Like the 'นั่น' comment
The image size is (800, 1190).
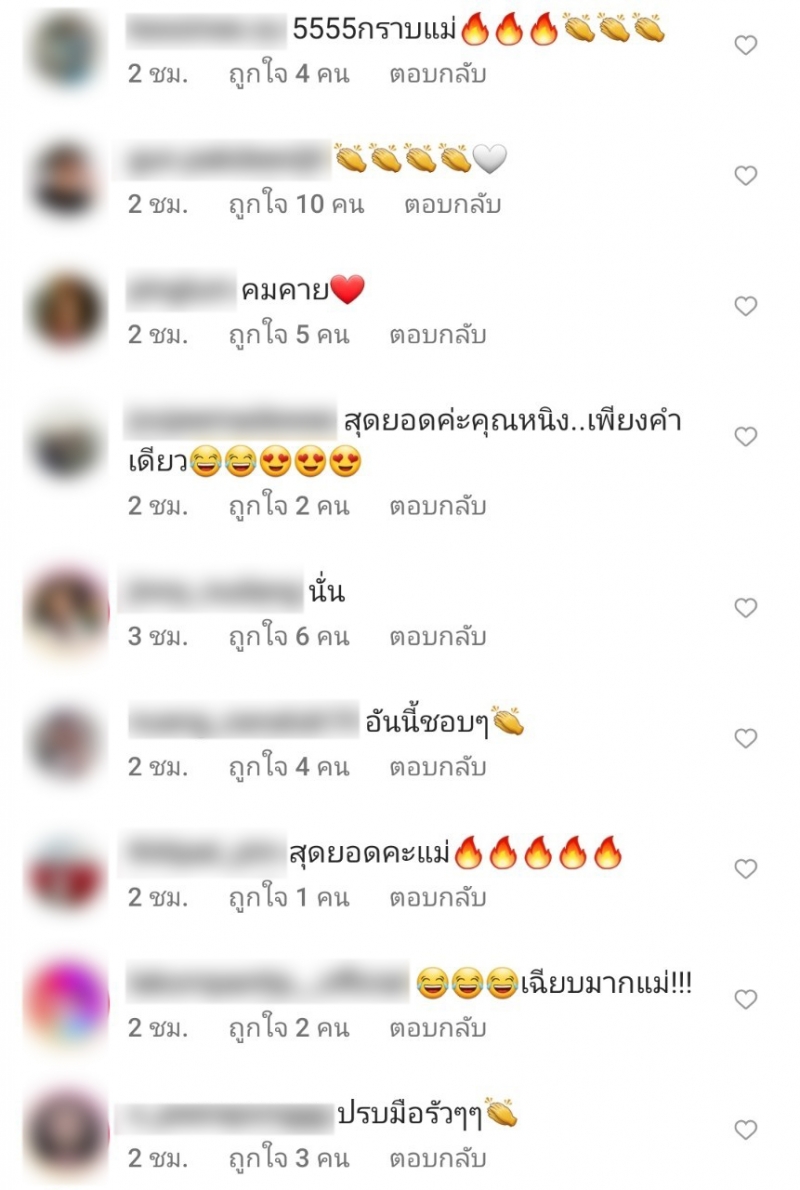746,608
